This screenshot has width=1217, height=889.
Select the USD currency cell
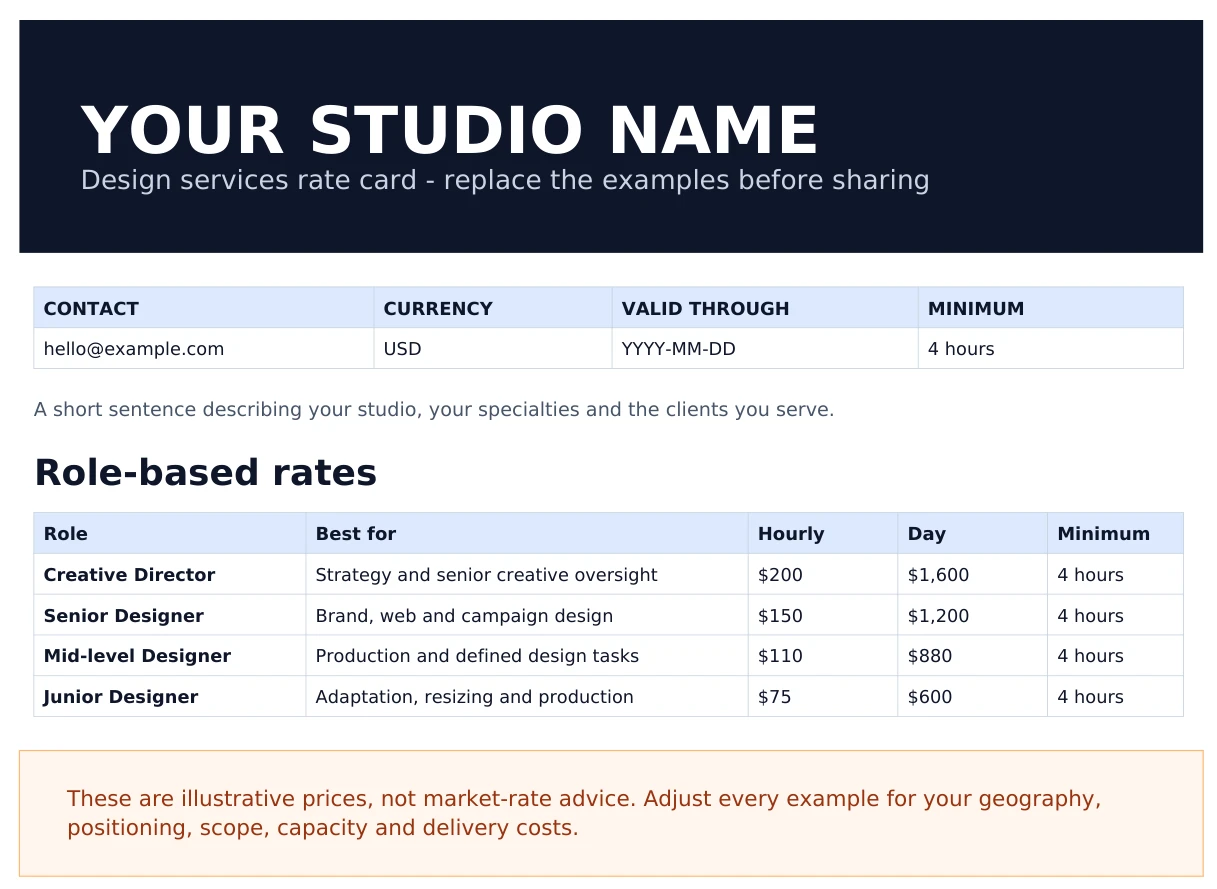[493, 349]
